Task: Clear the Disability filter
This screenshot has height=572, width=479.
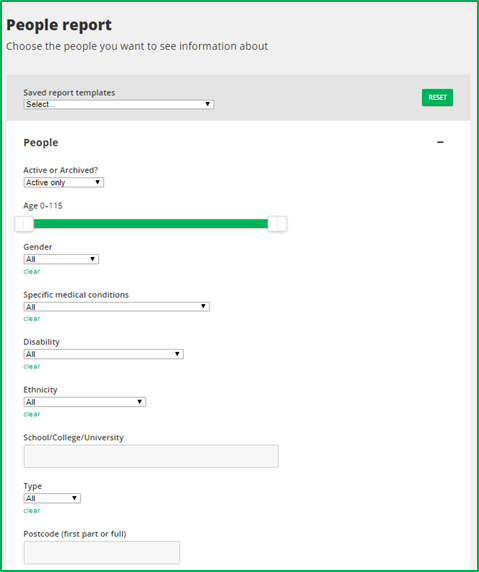Action: pos(32,366)
